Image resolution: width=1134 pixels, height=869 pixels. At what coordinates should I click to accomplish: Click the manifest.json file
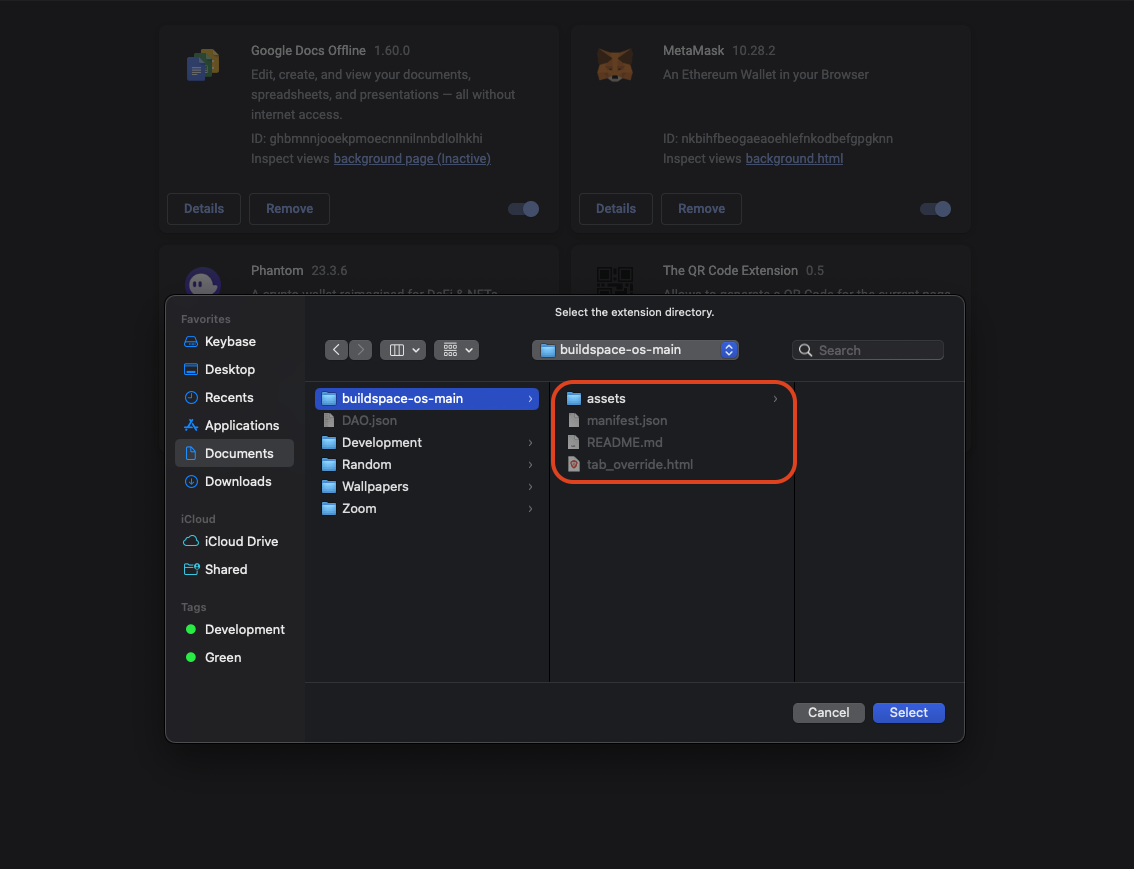pos(672,421)
